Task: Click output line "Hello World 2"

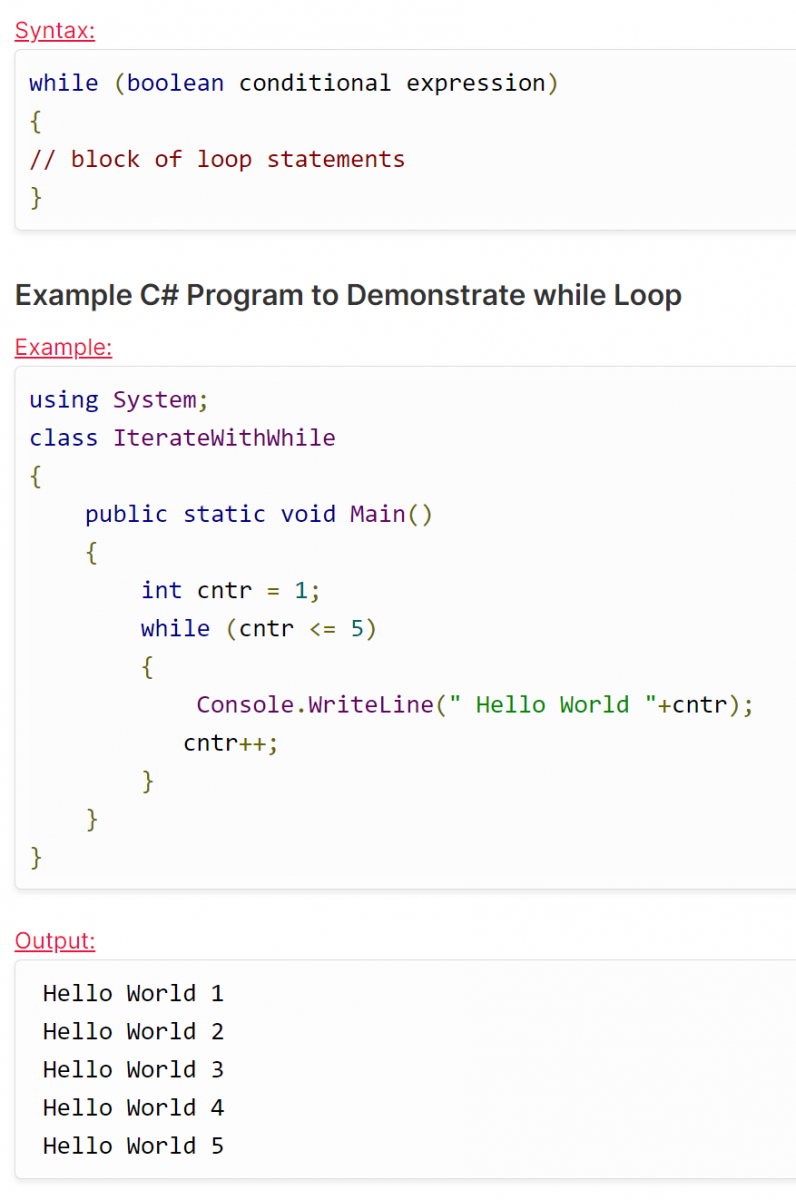Action: pyautogui.click(x=133, y=1031)
